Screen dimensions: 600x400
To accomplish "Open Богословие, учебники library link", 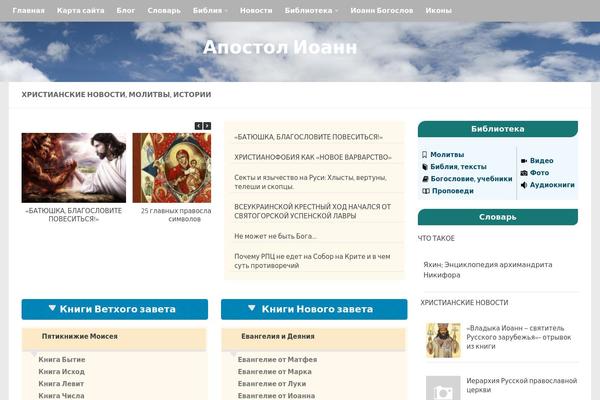I will [471, 179].
